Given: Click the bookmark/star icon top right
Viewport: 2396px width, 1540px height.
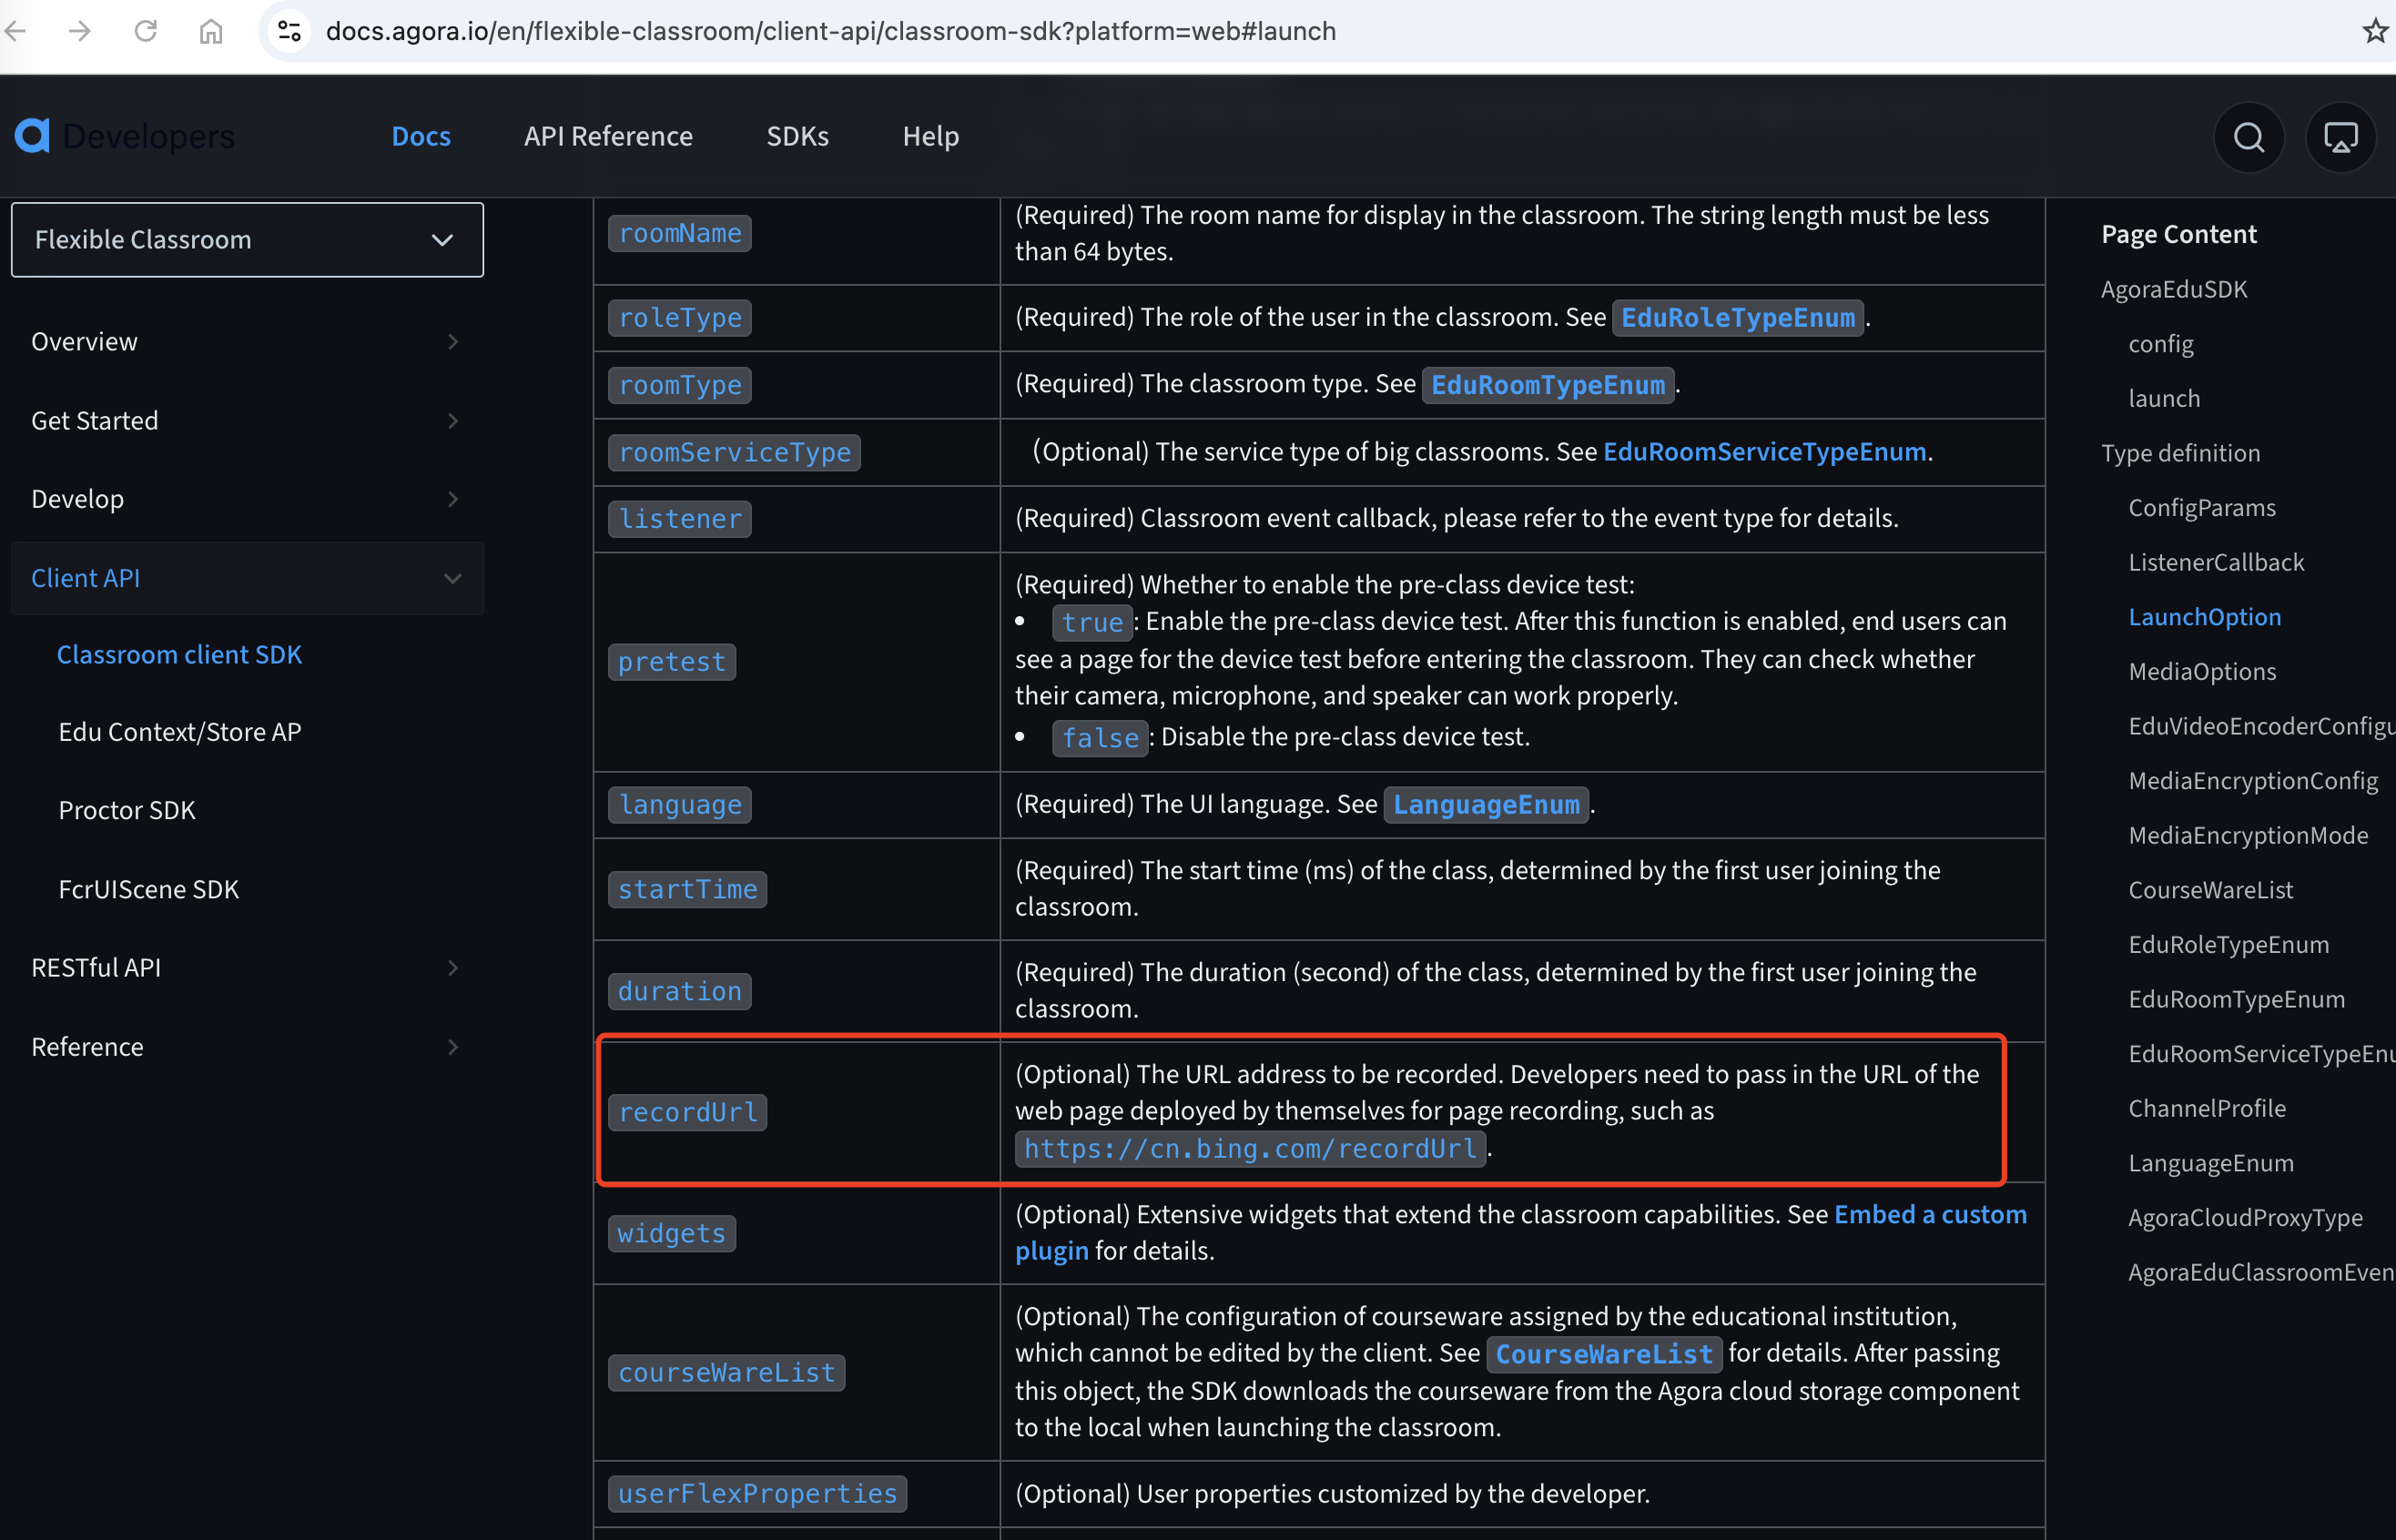Looking at the screenshot, I should pyautogui.click(x=2373, y=30).
